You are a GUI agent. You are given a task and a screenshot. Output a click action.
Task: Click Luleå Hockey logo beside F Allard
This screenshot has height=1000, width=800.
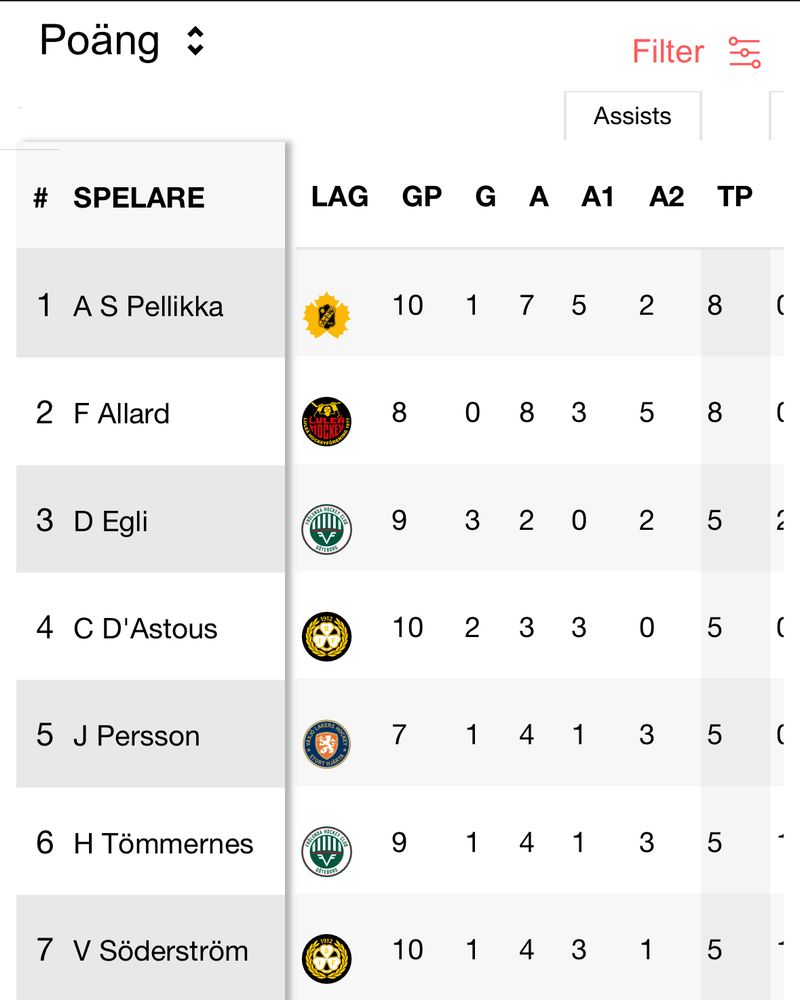327,422
